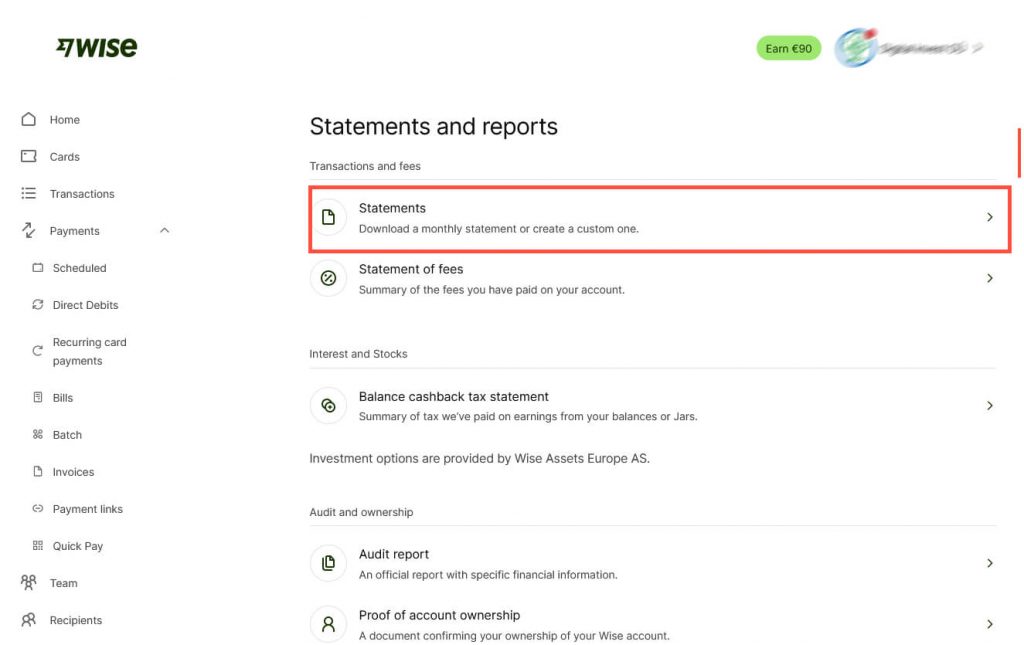Click the Audit report document icon
Viewport: 1024px width, 645px height.
pos(328,563)
